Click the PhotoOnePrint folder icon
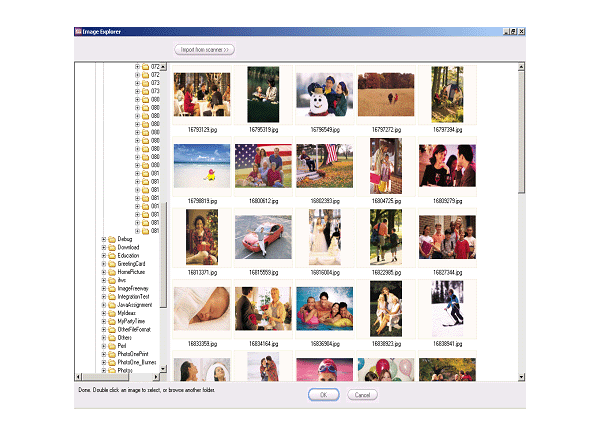The image size is (600, 436). 111,353
